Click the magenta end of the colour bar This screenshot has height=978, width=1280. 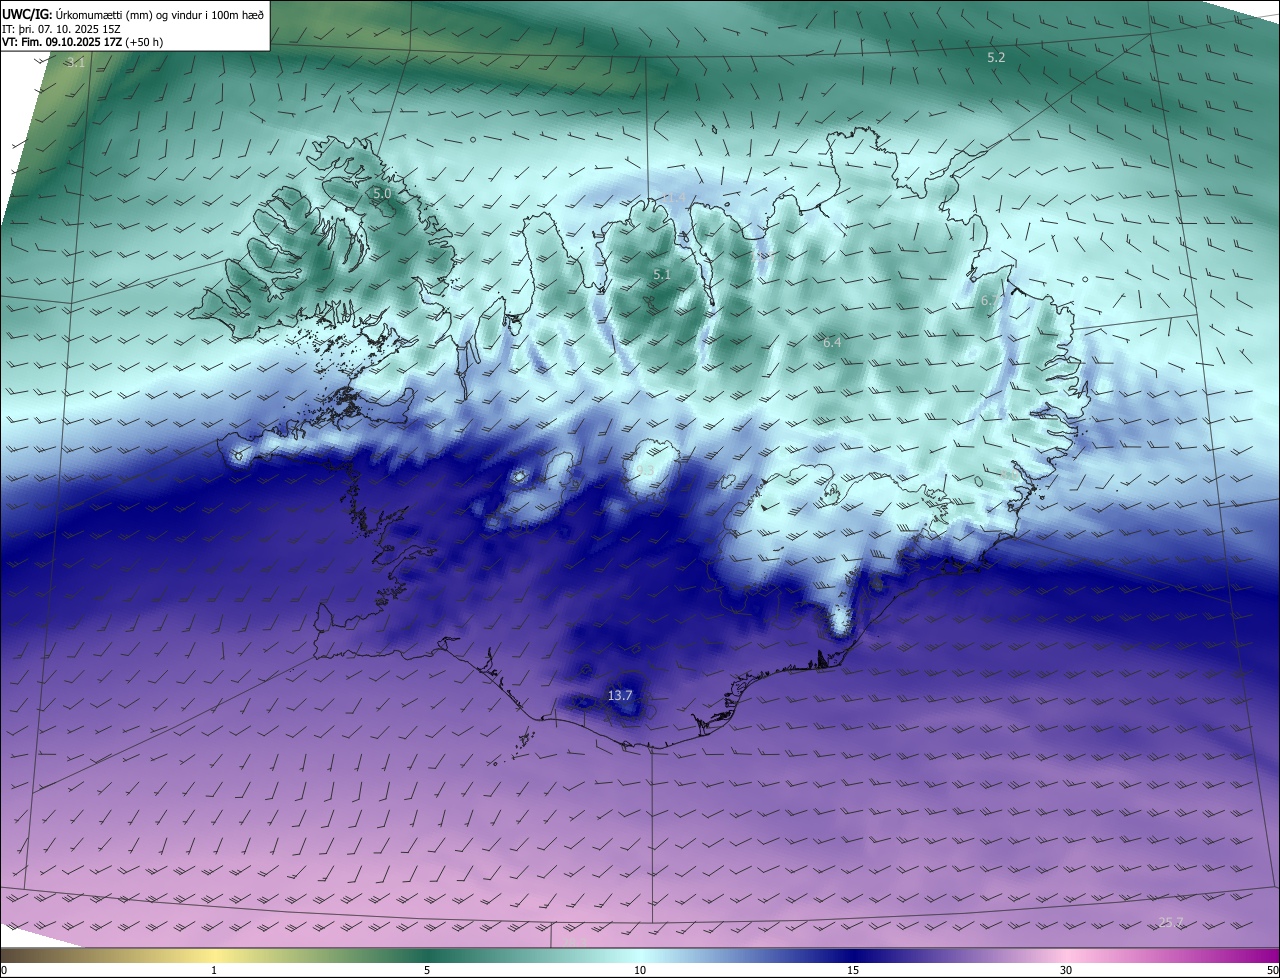(x=1265, y=956)
